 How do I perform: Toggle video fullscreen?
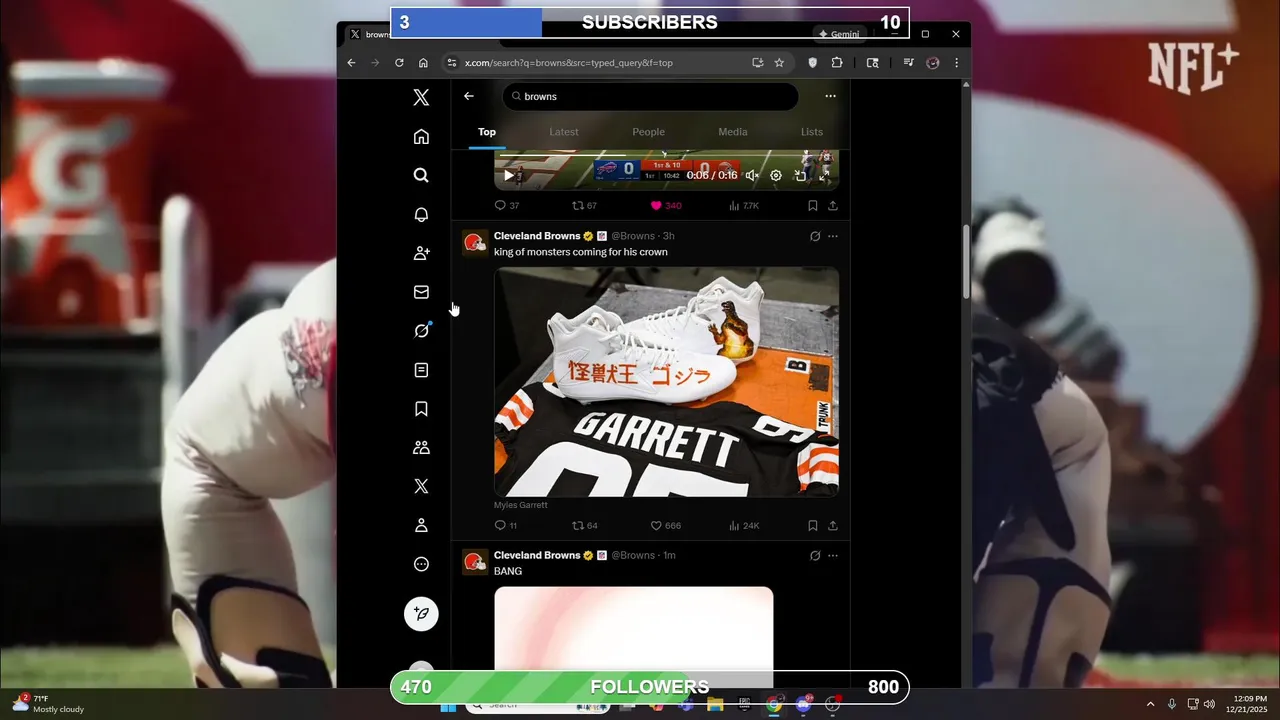click(824, 175)
